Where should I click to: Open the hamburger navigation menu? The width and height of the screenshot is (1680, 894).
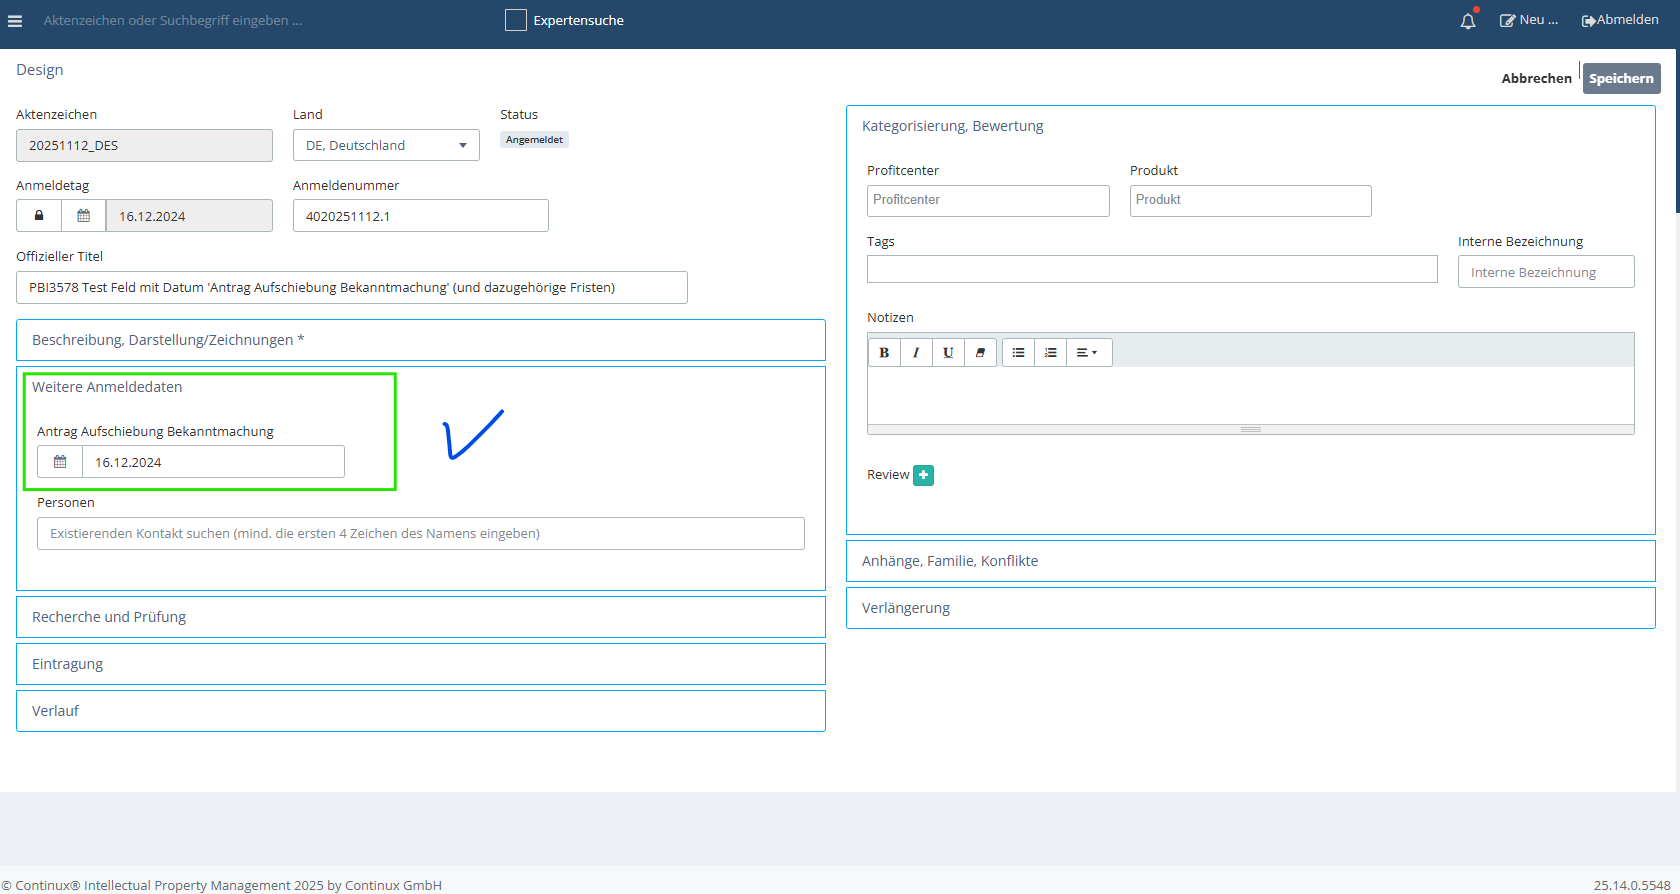tap(15, 21)
